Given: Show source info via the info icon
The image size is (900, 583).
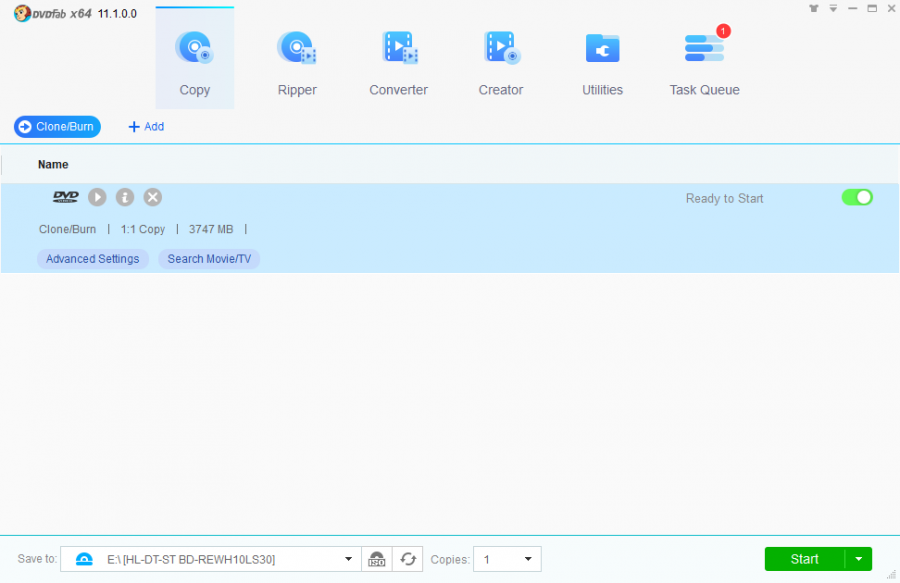Looking at the screenshot, I should 125,198.
